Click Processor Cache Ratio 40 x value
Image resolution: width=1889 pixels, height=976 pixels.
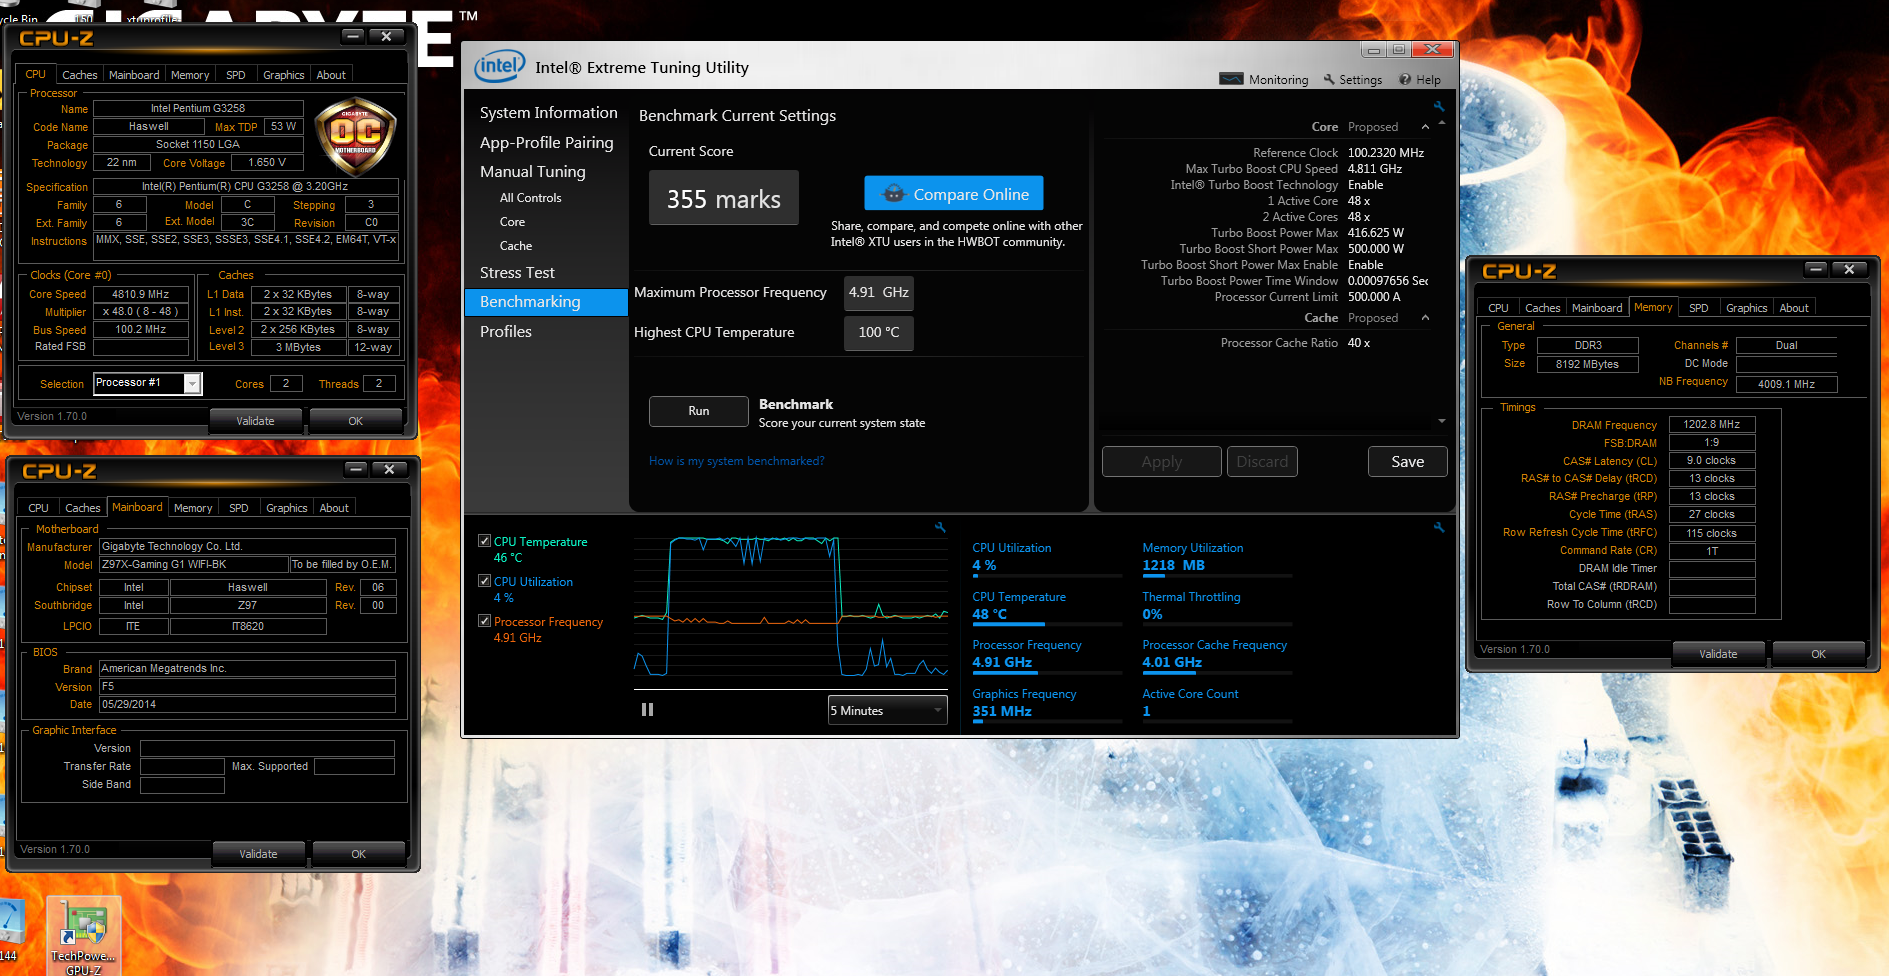[1359, 343]
